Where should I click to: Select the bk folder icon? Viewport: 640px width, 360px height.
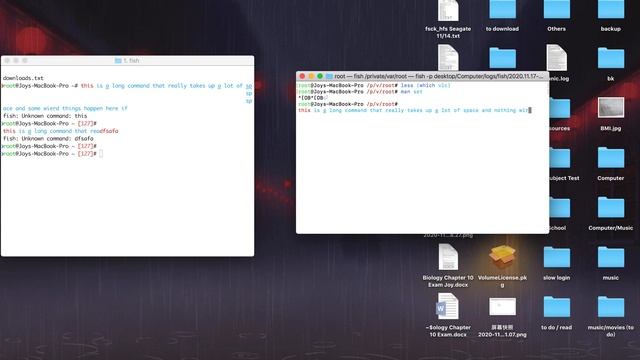611,58
